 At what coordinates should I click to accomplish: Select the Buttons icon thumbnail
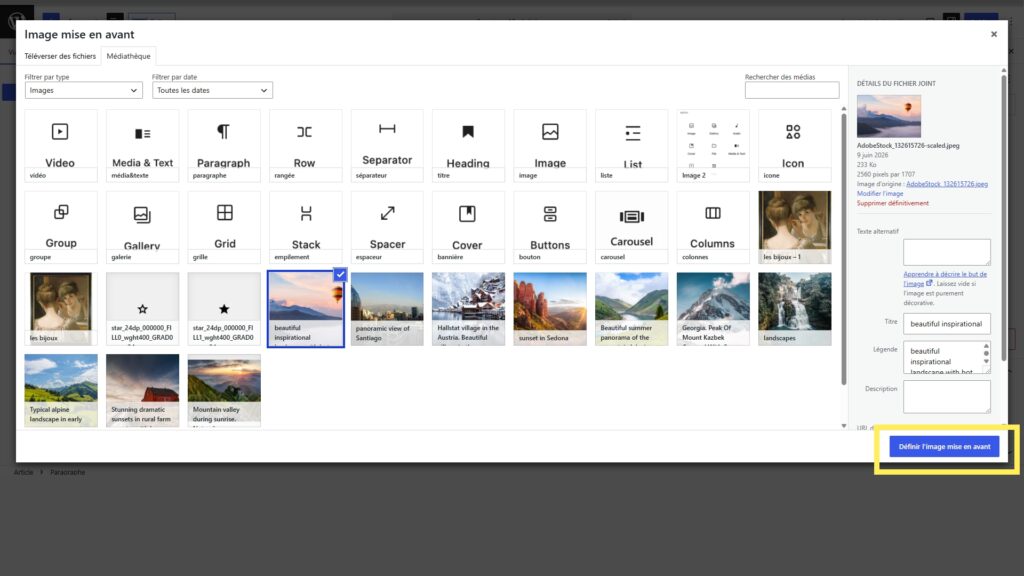click(x=550, y=227)
